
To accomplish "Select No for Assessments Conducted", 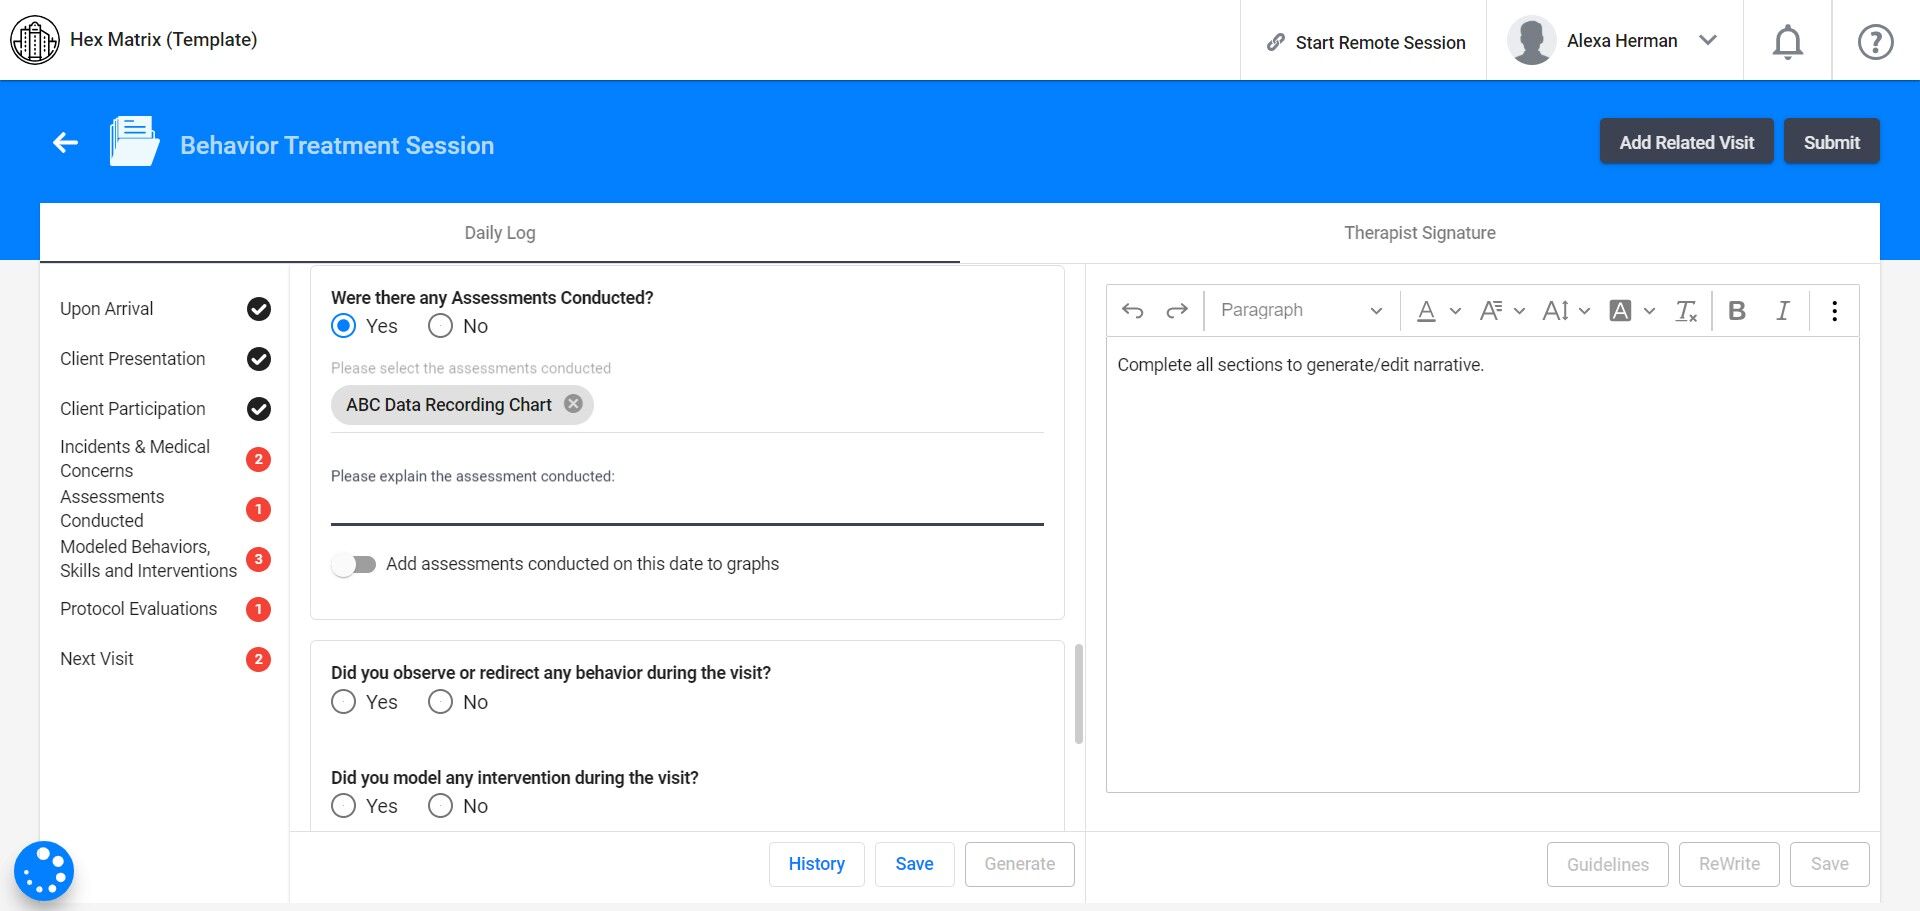I will (x=441, y=326).
